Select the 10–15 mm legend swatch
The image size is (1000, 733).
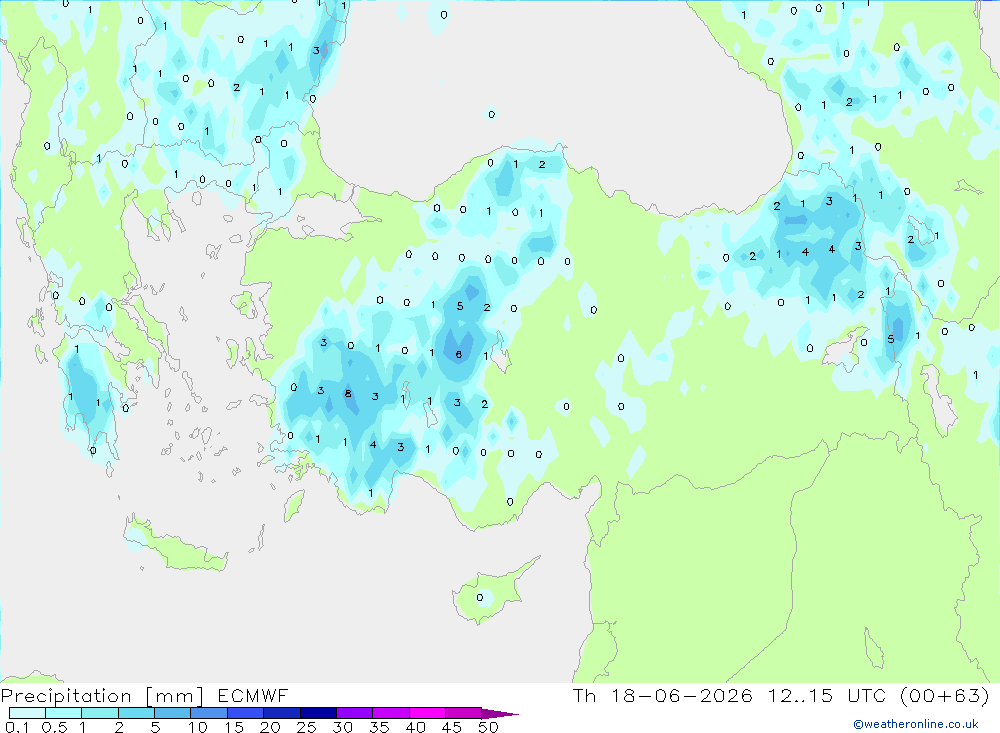(x=209, y=713)
